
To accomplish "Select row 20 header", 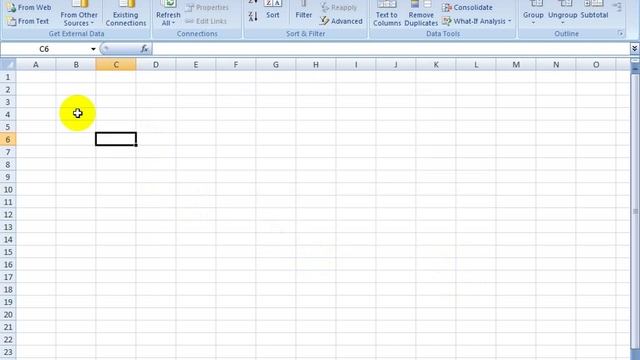I will pos(8,315).
